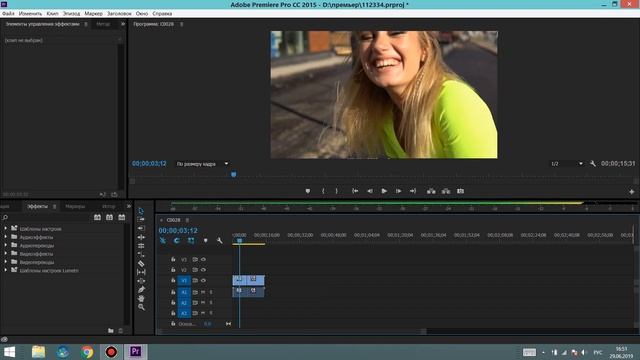Expand Видеоэффекты folder
Screen dimensions: 640x360
click(x=6, y=253)
